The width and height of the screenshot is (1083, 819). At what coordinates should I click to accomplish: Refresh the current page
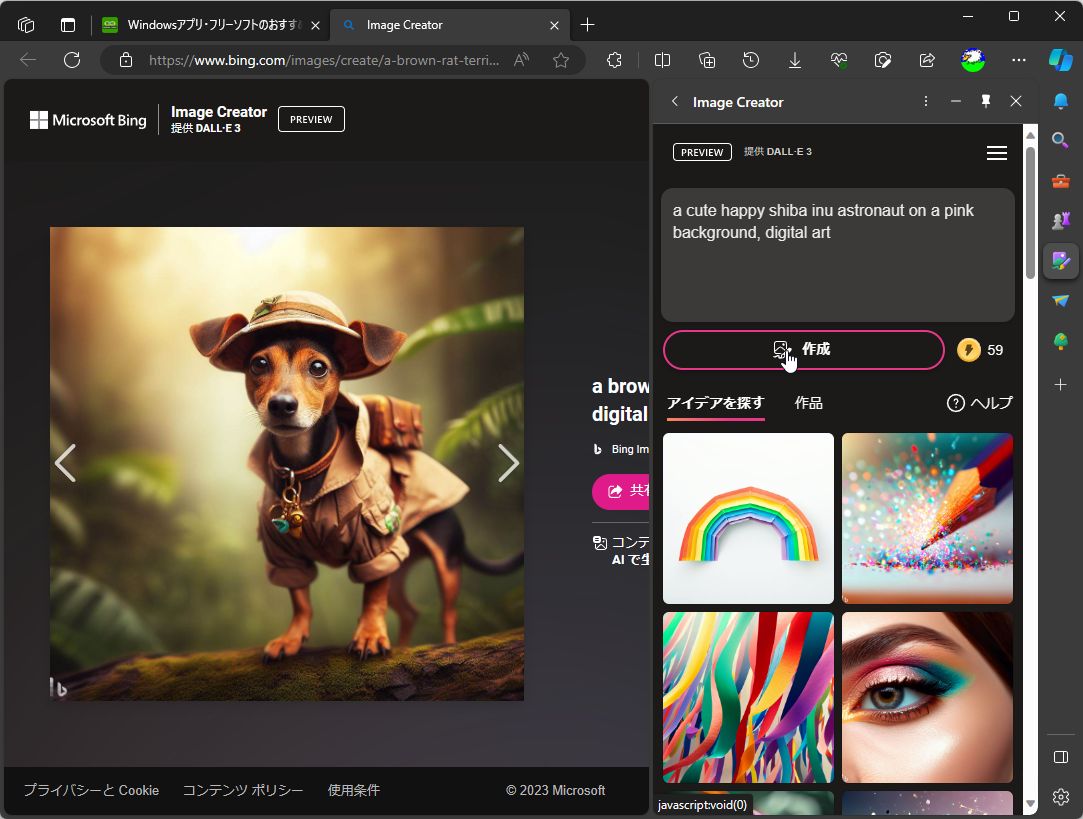coord(72,60)
